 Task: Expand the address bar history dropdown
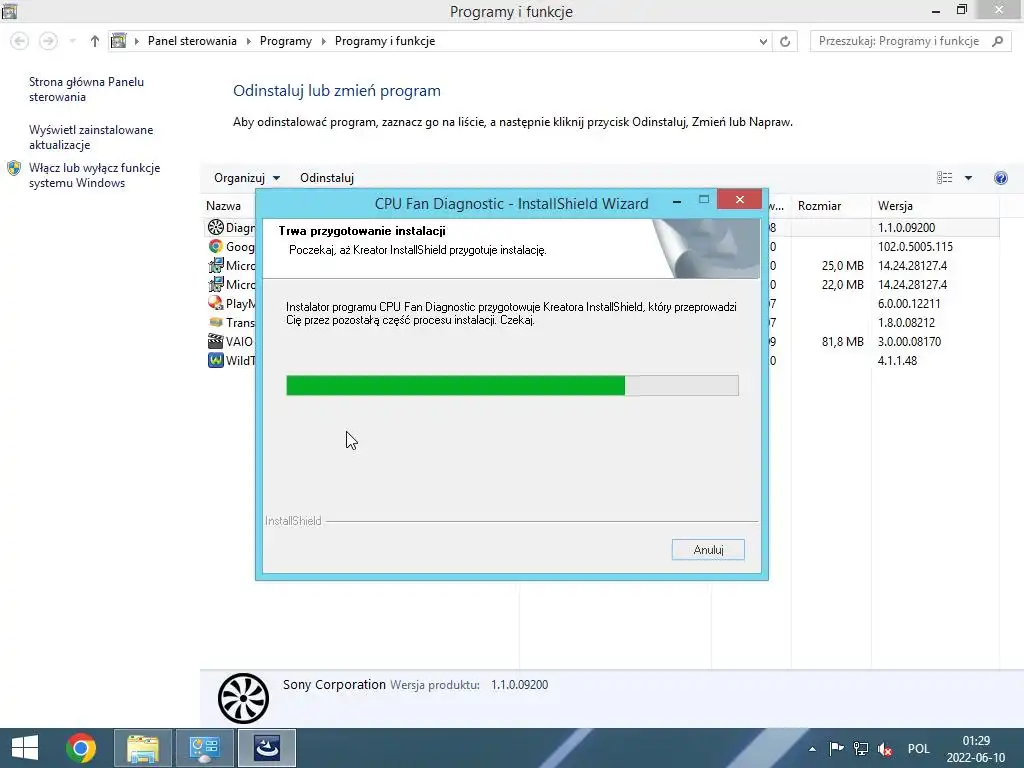763,41
